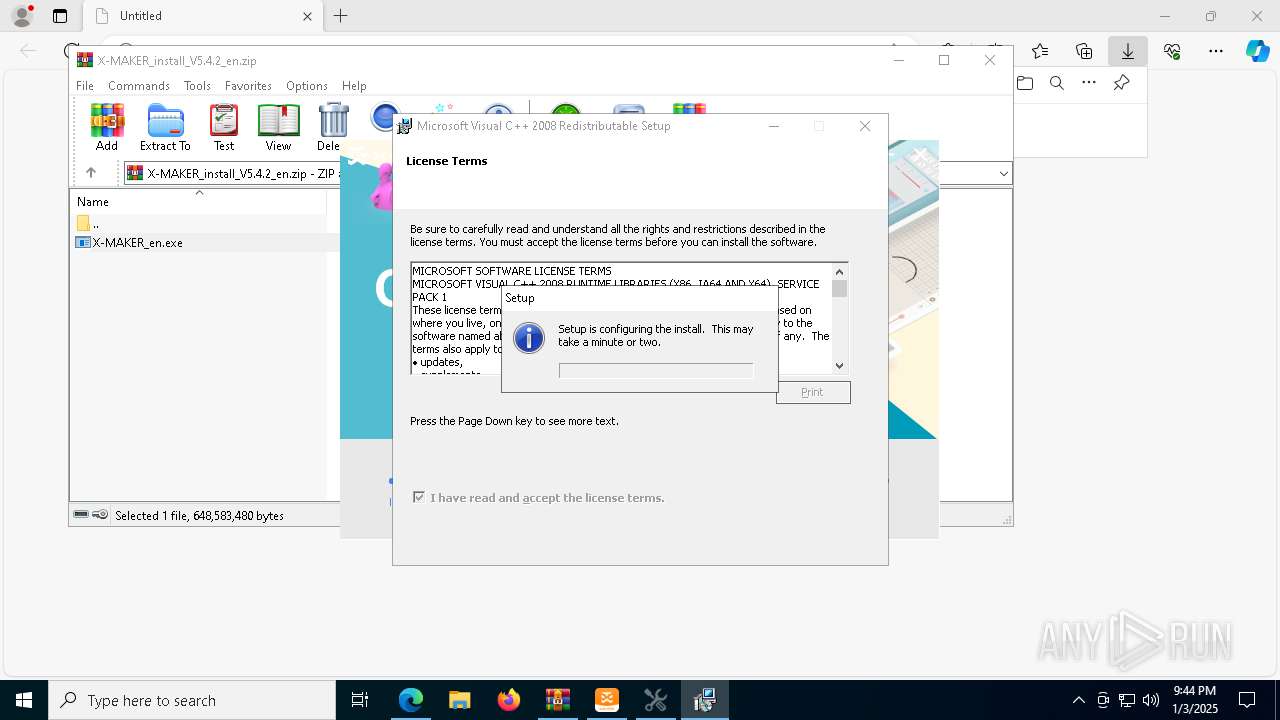
Task: Open Microsoft Edge from the taskbar
Action: click(411, 700)
